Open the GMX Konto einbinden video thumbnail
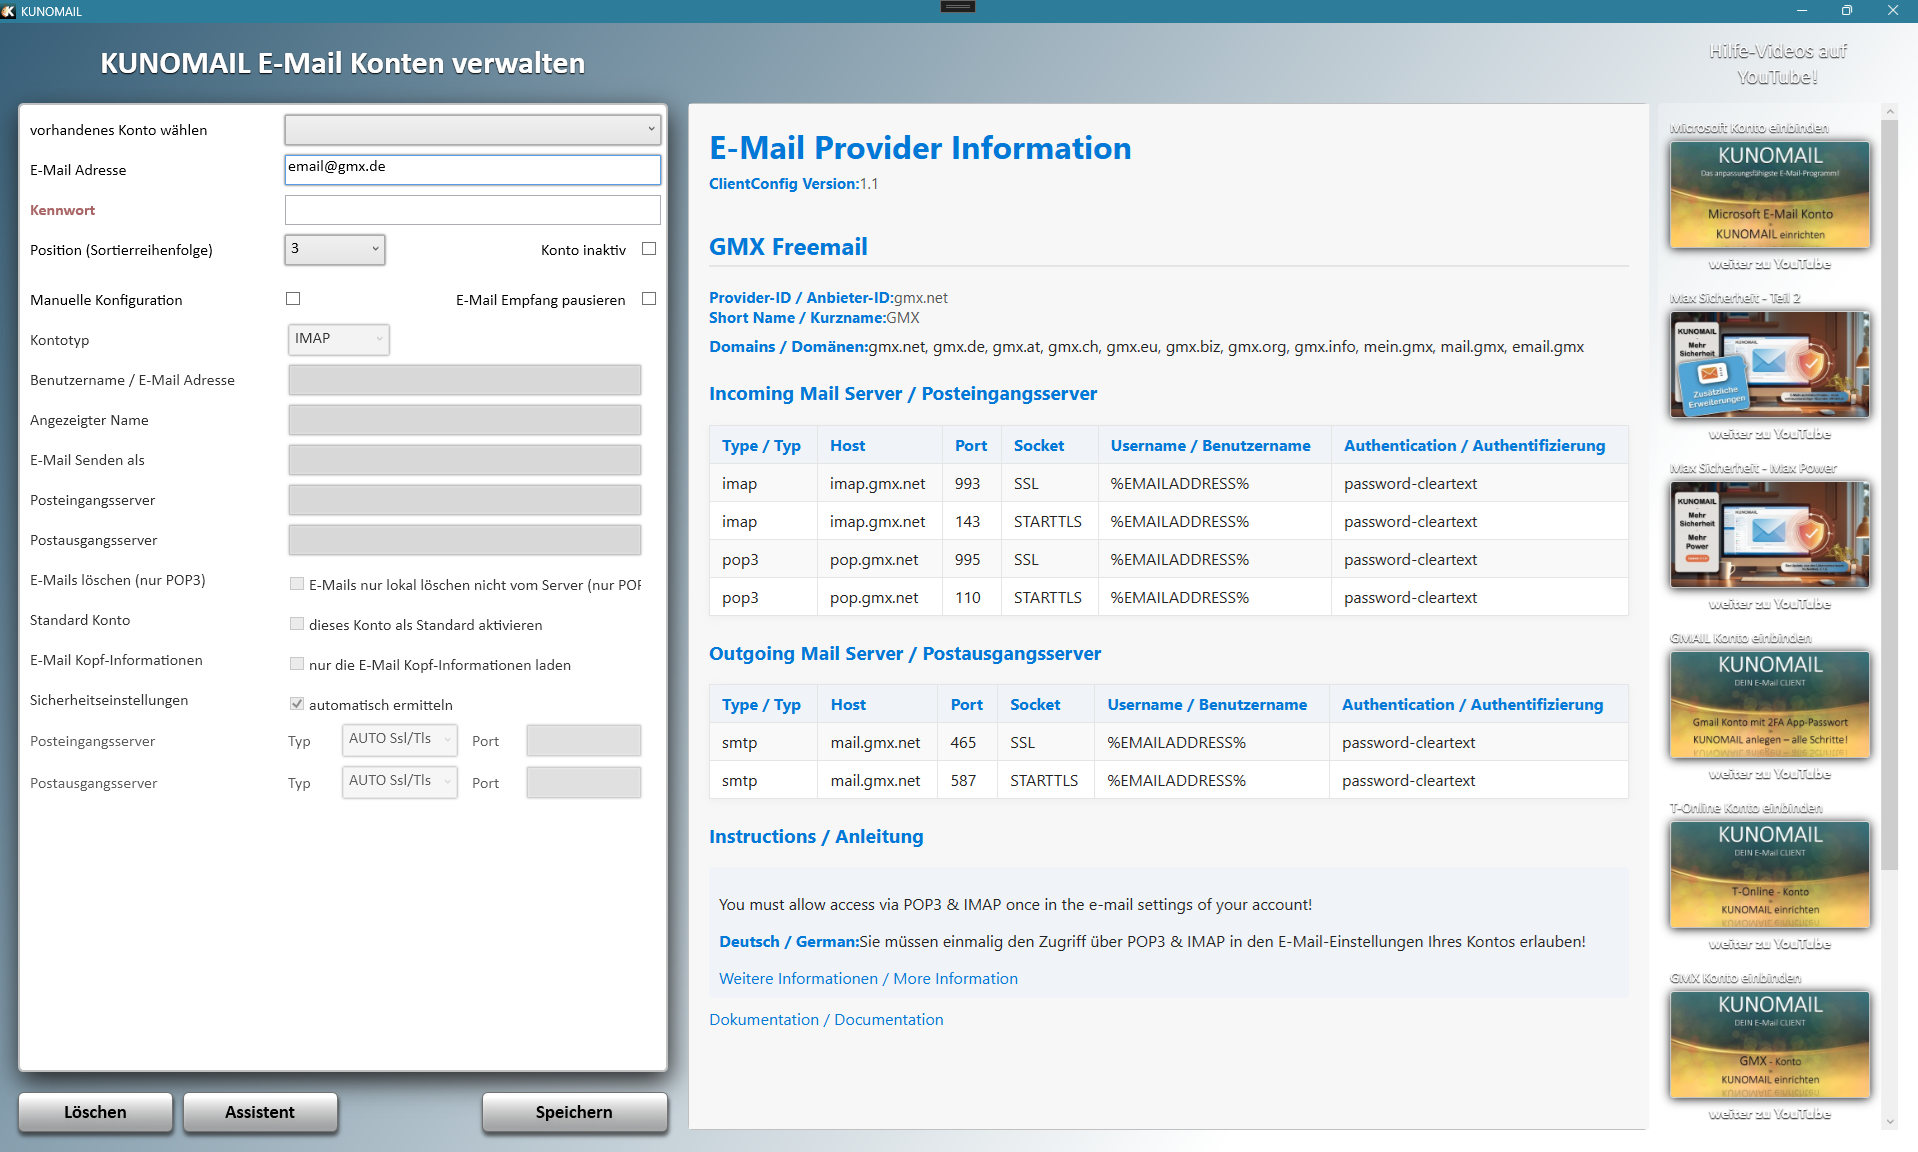The image size is (1918, 1152). (x=1769, y=1045)
